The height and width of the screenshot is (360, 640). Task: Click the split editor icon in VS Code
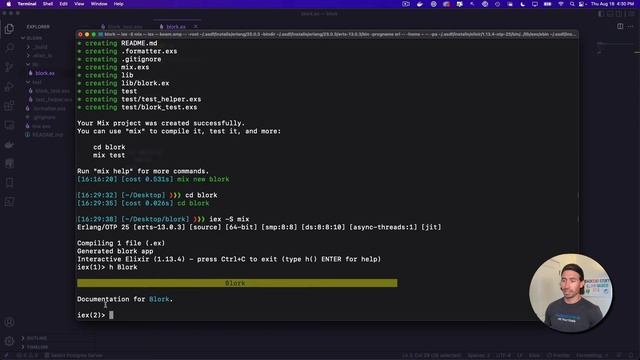620,27
